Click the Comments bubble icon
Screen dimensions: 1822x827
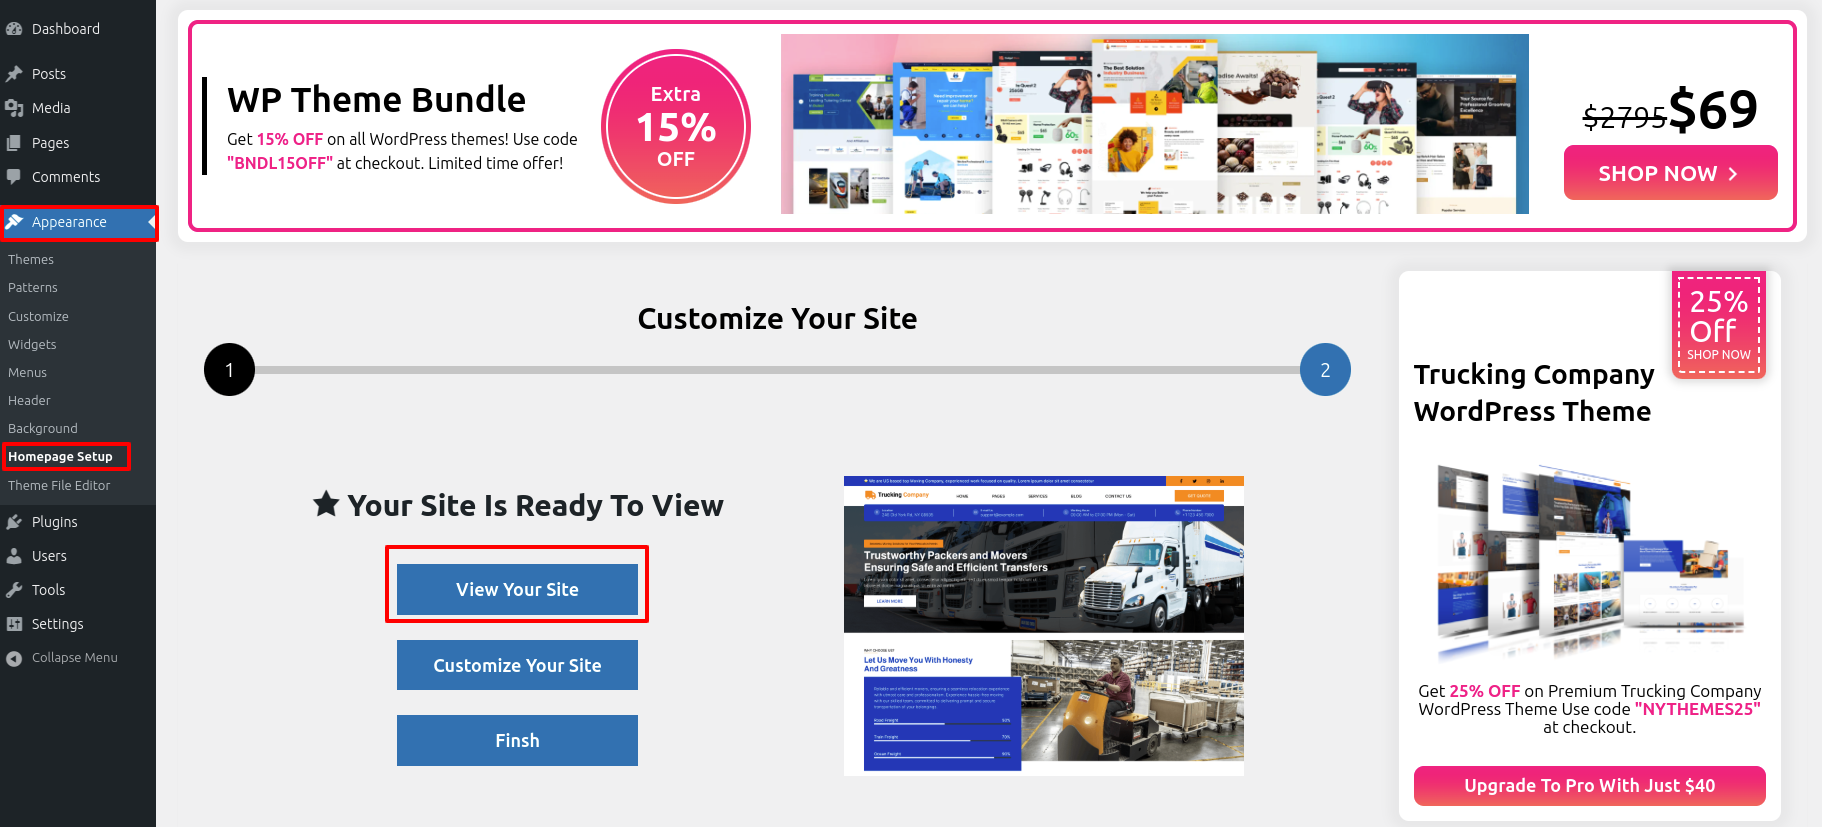[x=14, y=177]
